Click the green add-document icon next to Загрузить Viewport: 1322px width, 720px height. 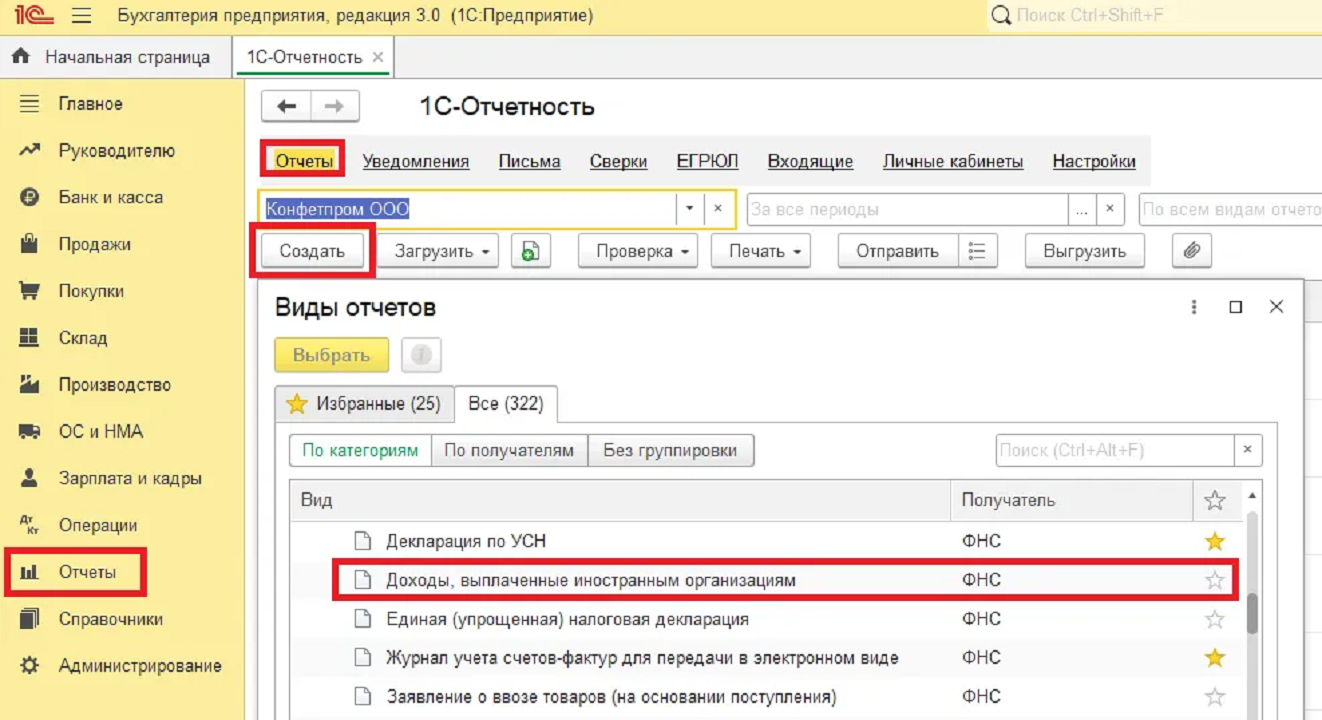click(531, 251)
